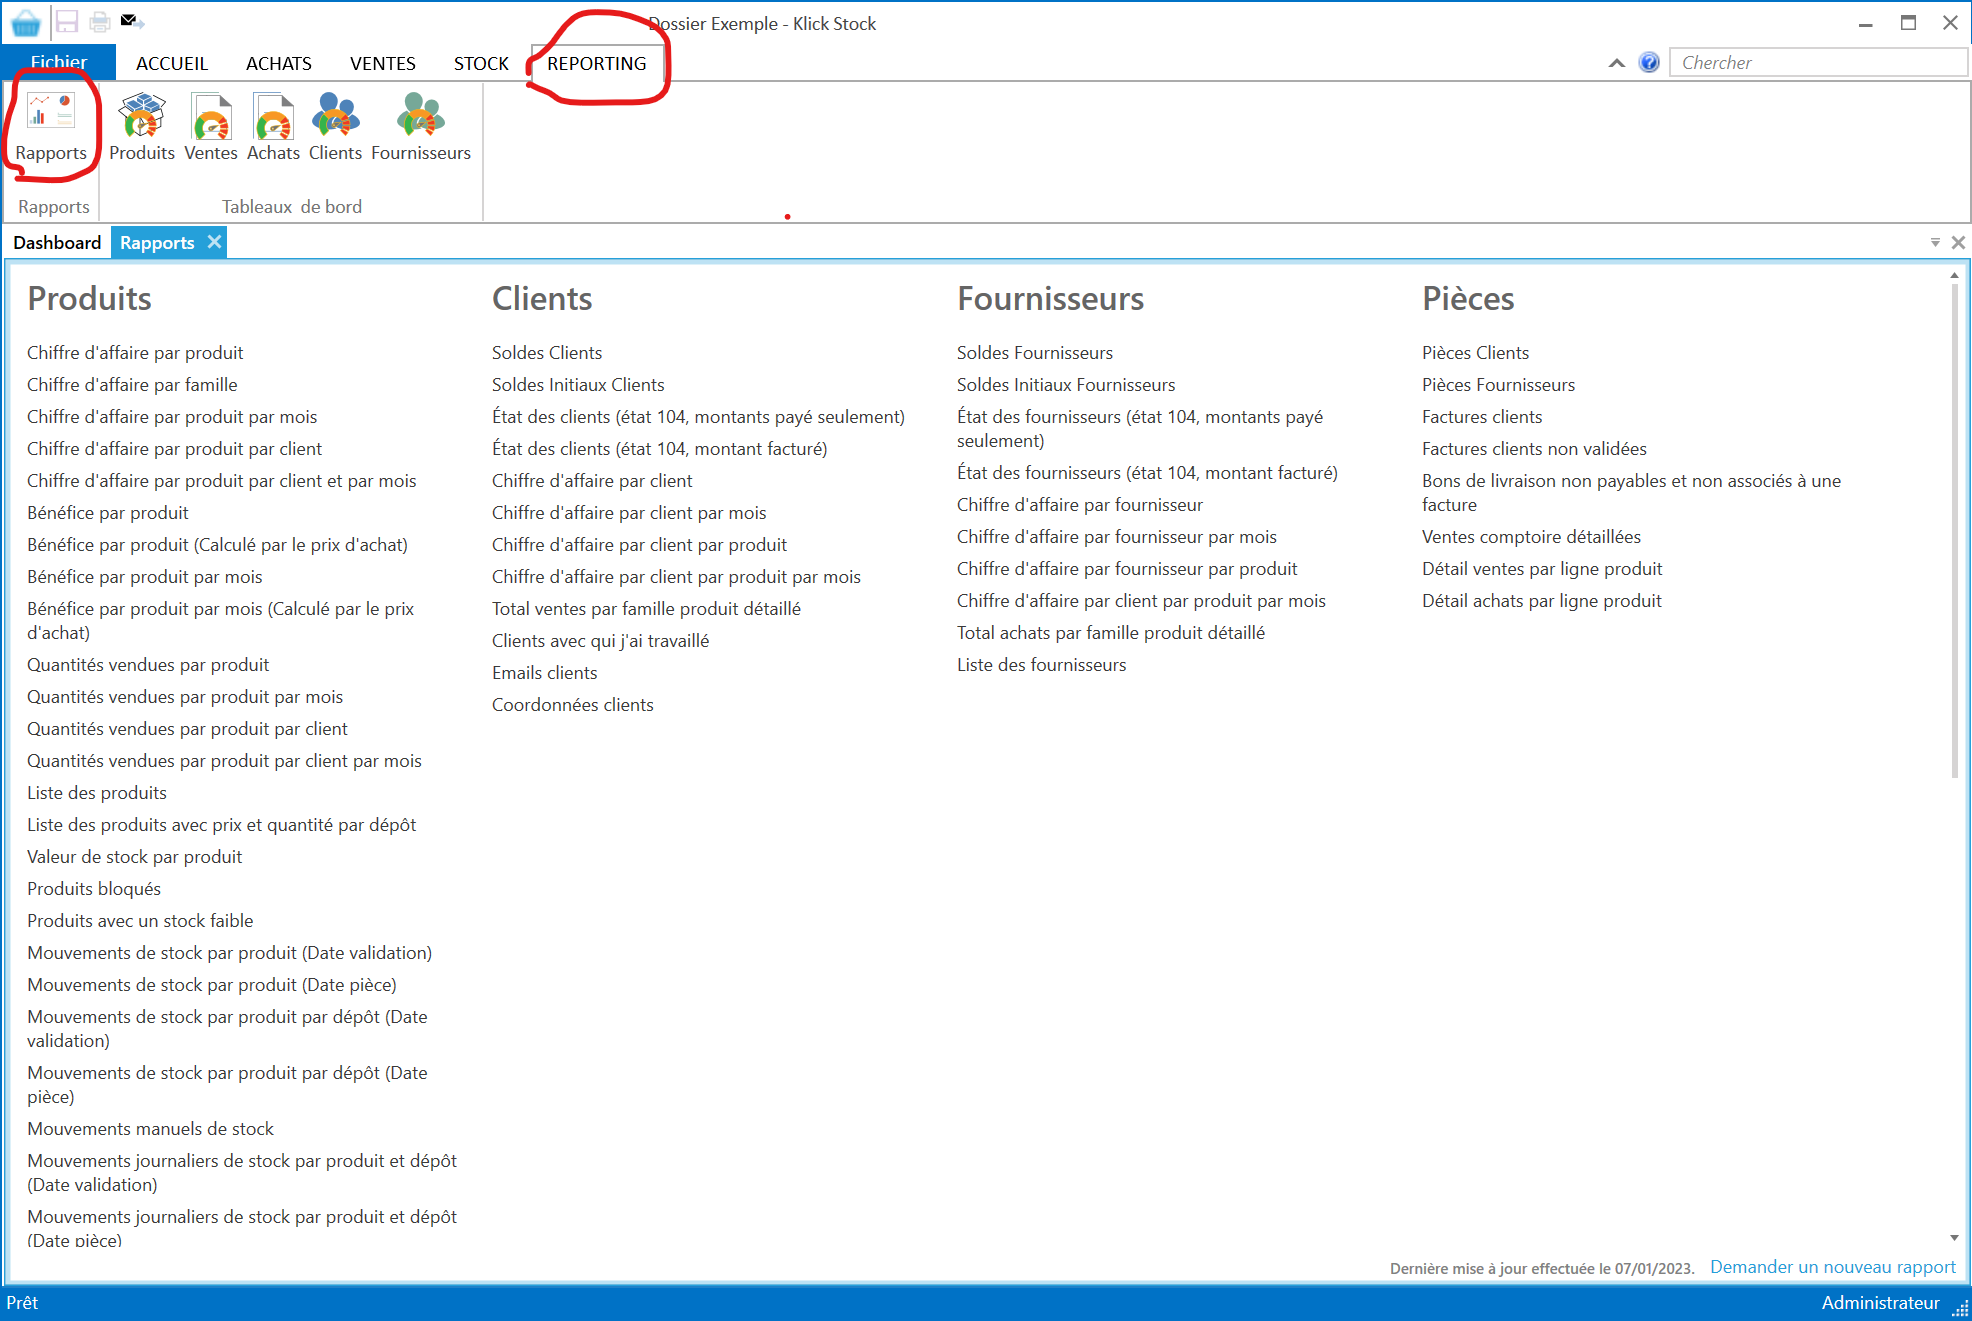1972x1321 pixels.
Task: Open the help question mark icon
Action: coord(1647,62)
